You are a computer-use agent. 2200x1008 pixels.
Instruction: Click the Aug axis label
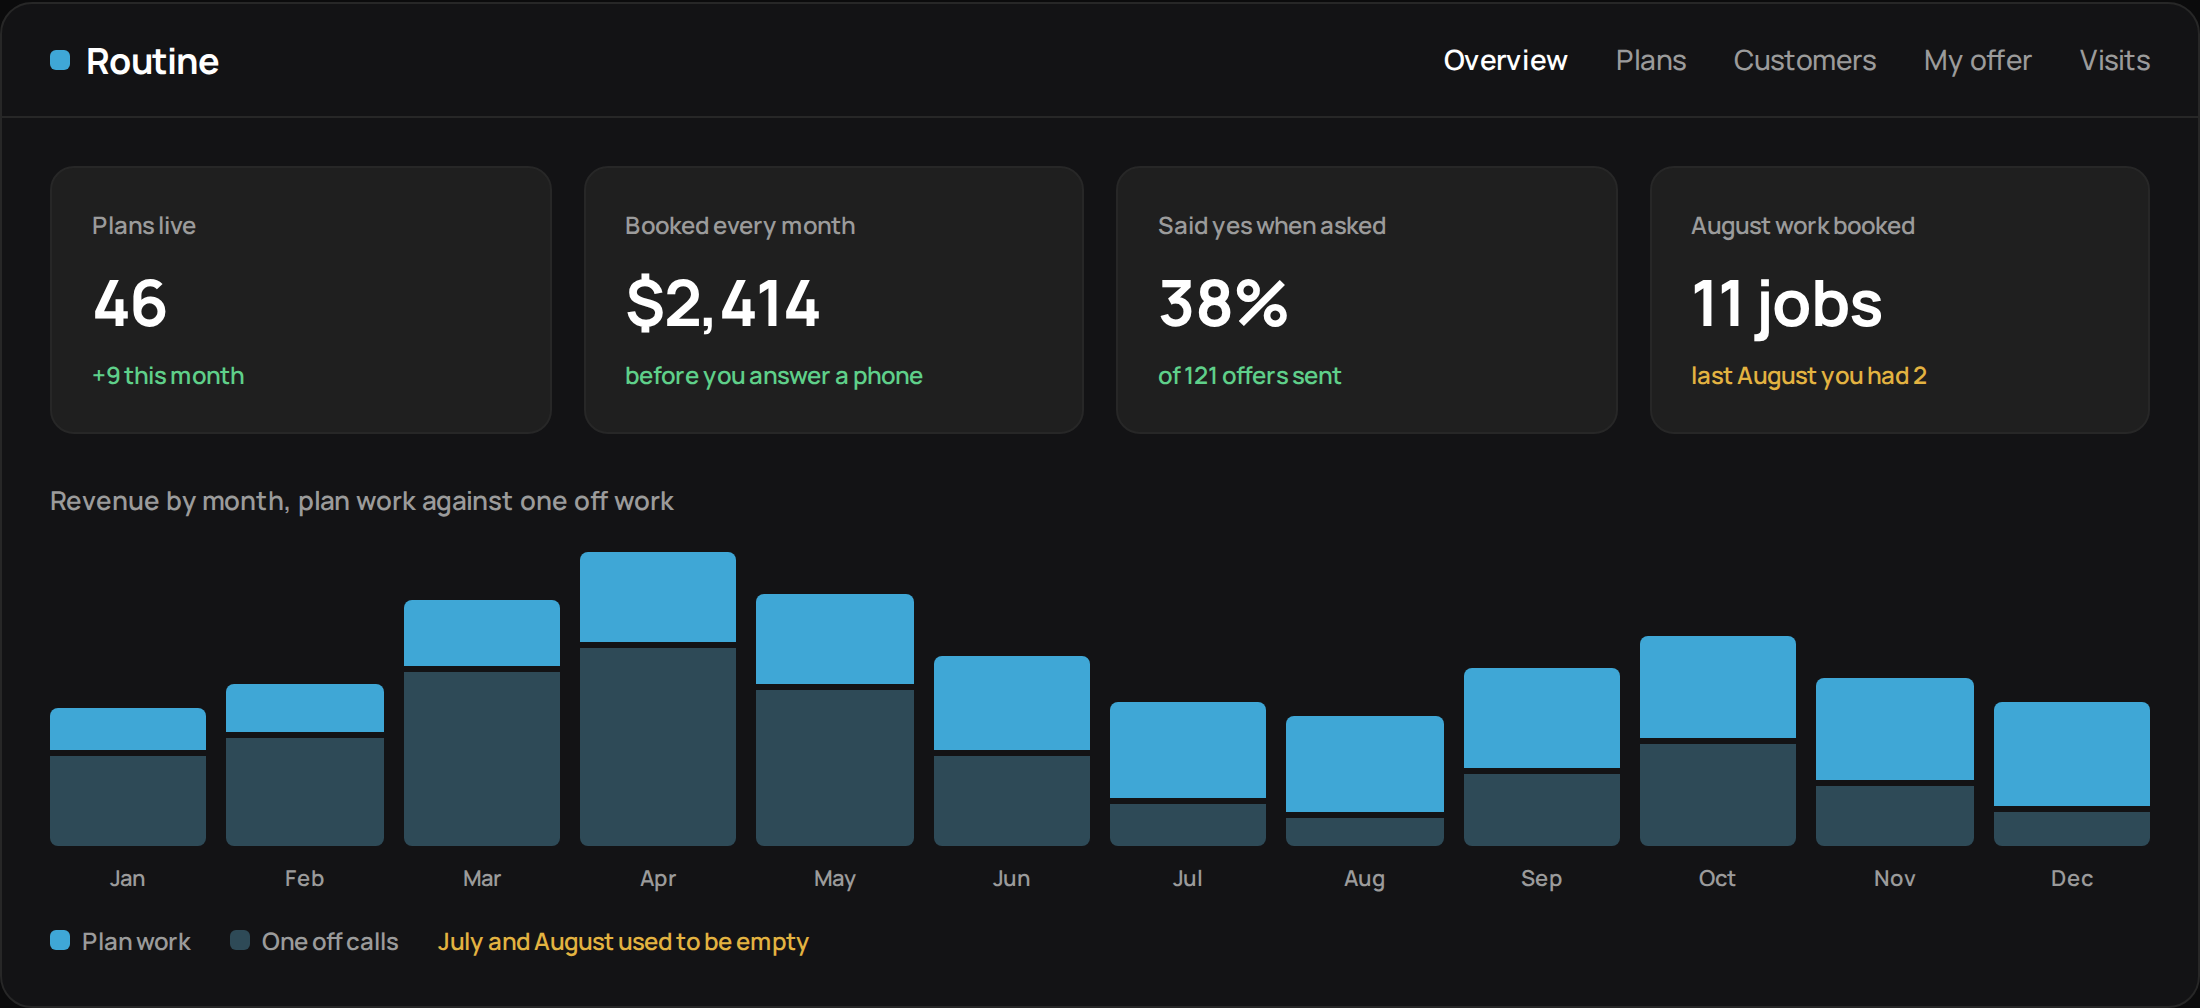1365,879
